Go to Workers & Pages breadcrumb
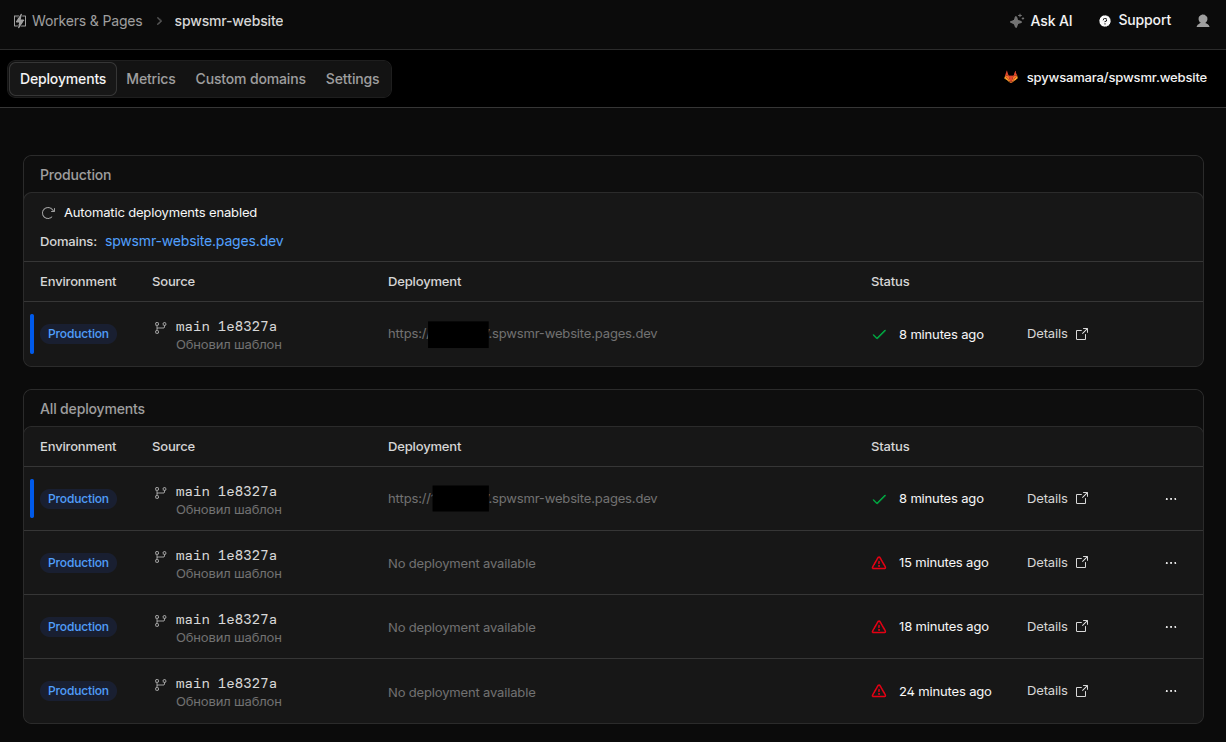This screenshot has width=1226, height=742. 87,21
